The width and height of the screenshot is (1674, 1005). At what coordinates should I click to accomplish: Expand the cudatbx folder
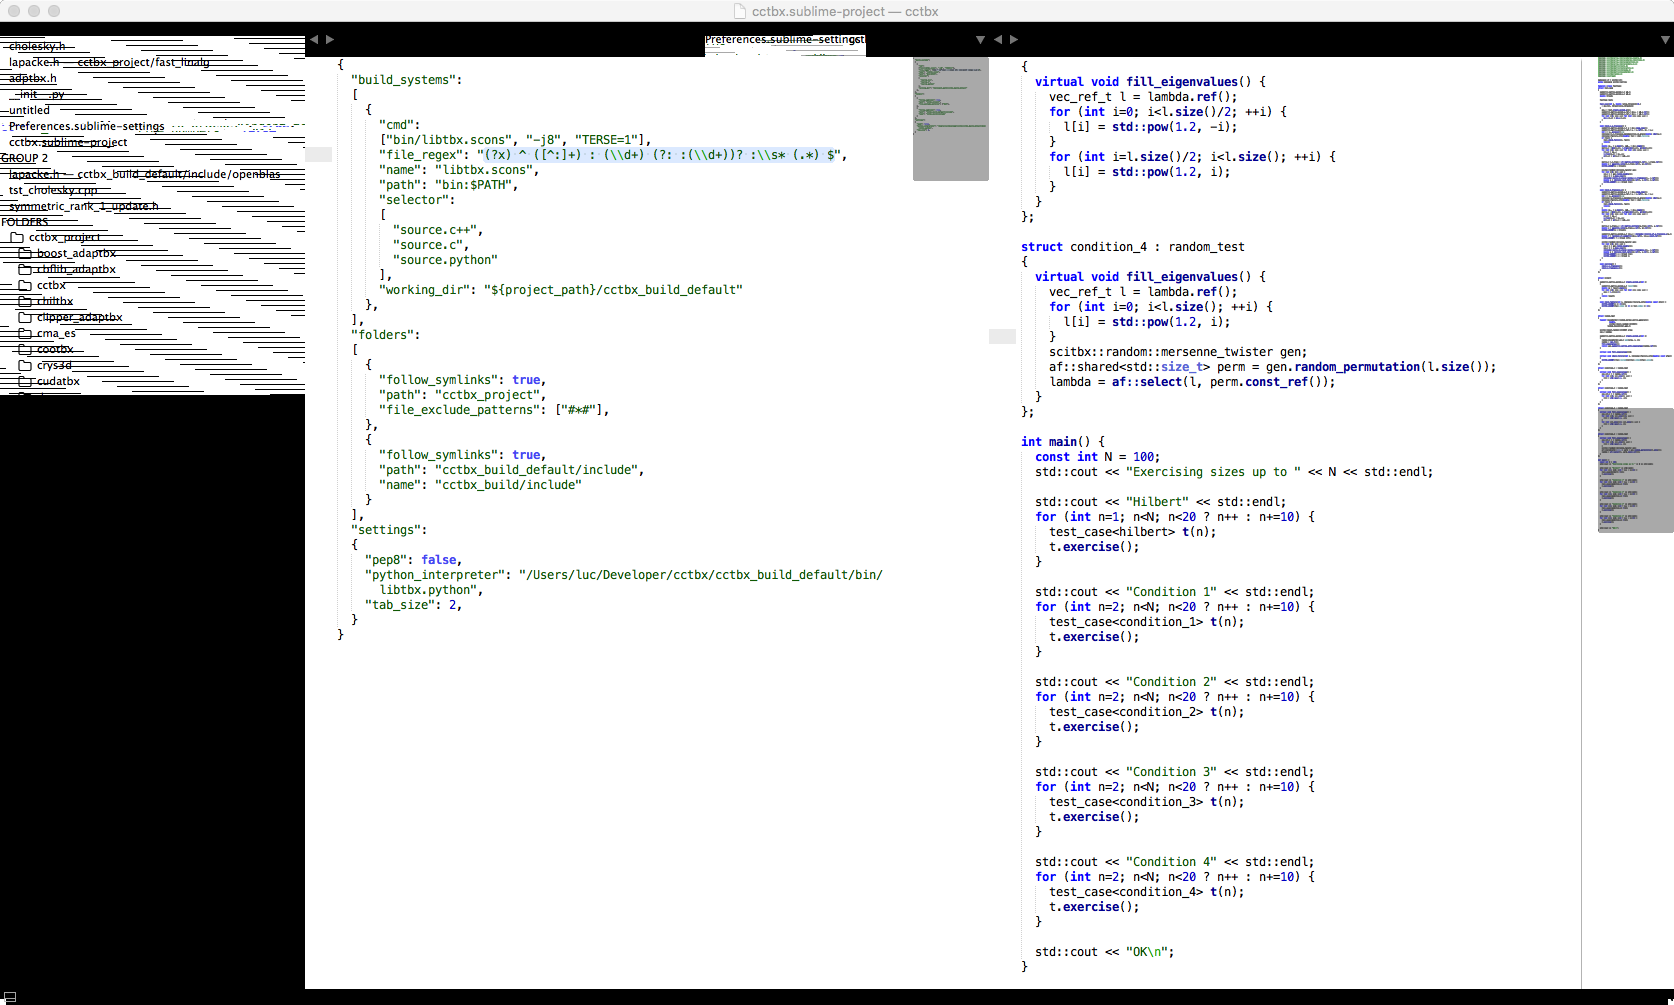(x=58, y=381)
